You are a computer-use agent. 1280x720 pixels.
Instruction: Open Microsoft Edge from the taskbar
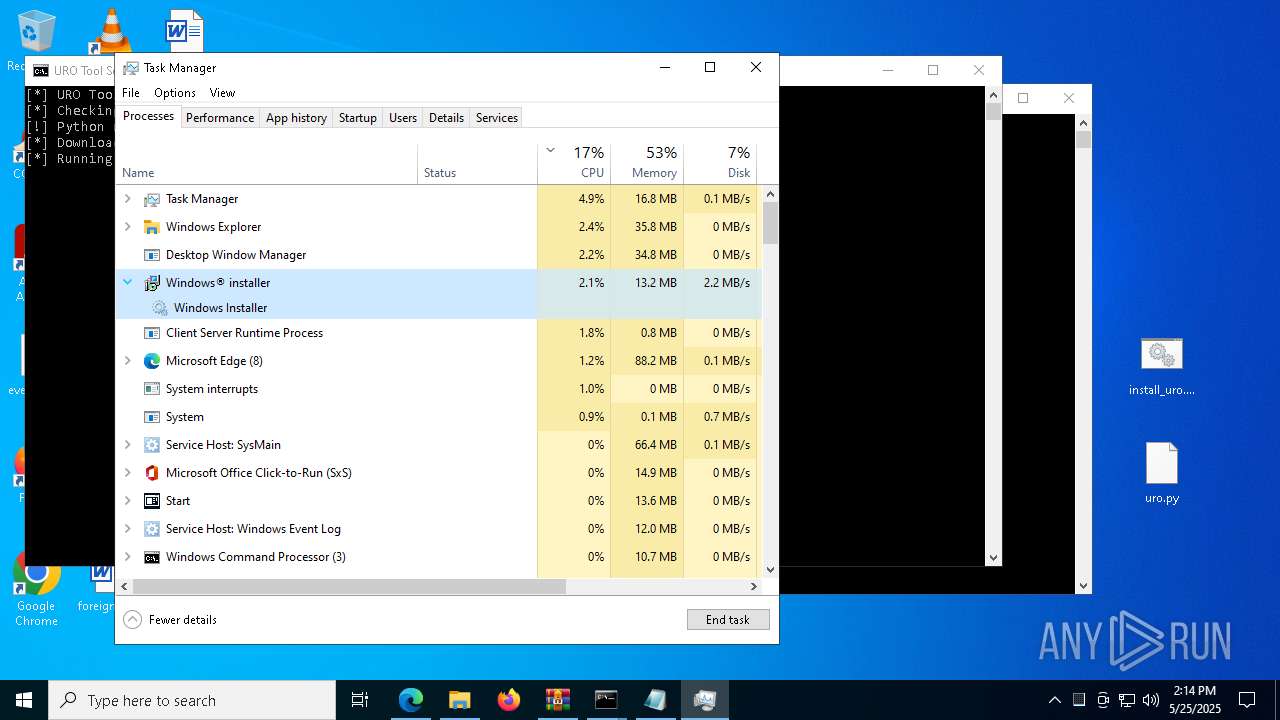coord(411,700)
